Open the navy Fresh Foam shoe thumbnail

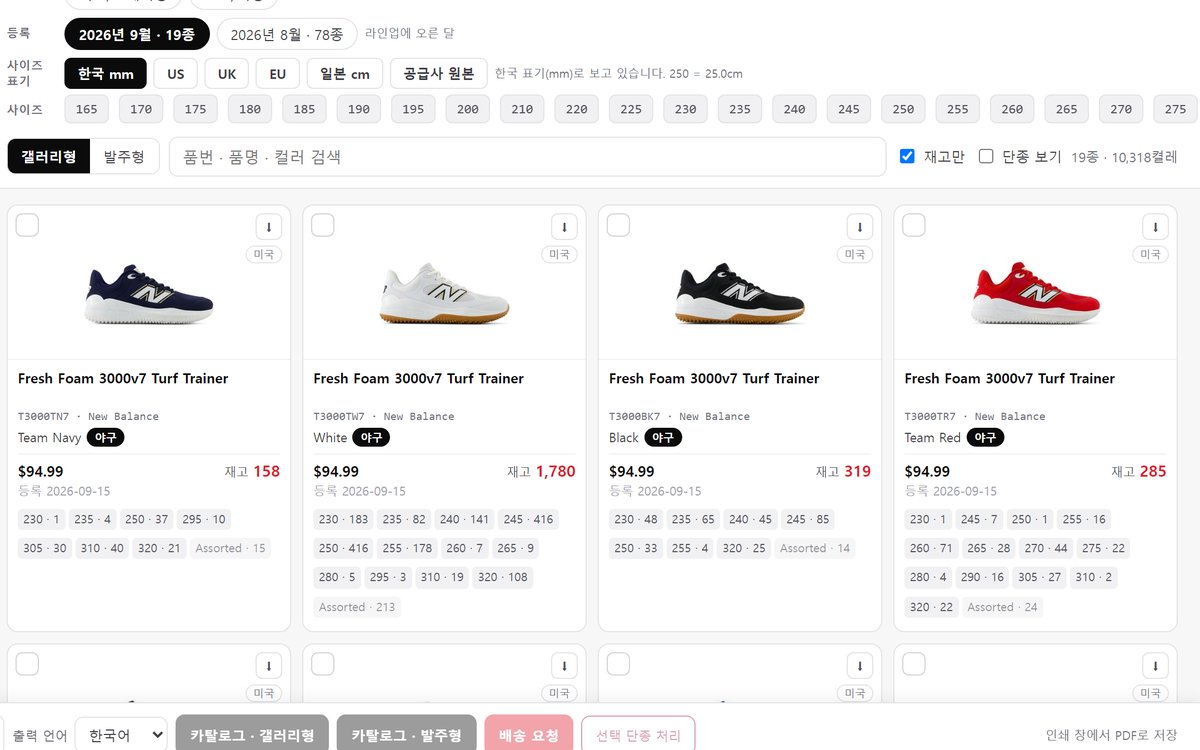pos(148,294)
